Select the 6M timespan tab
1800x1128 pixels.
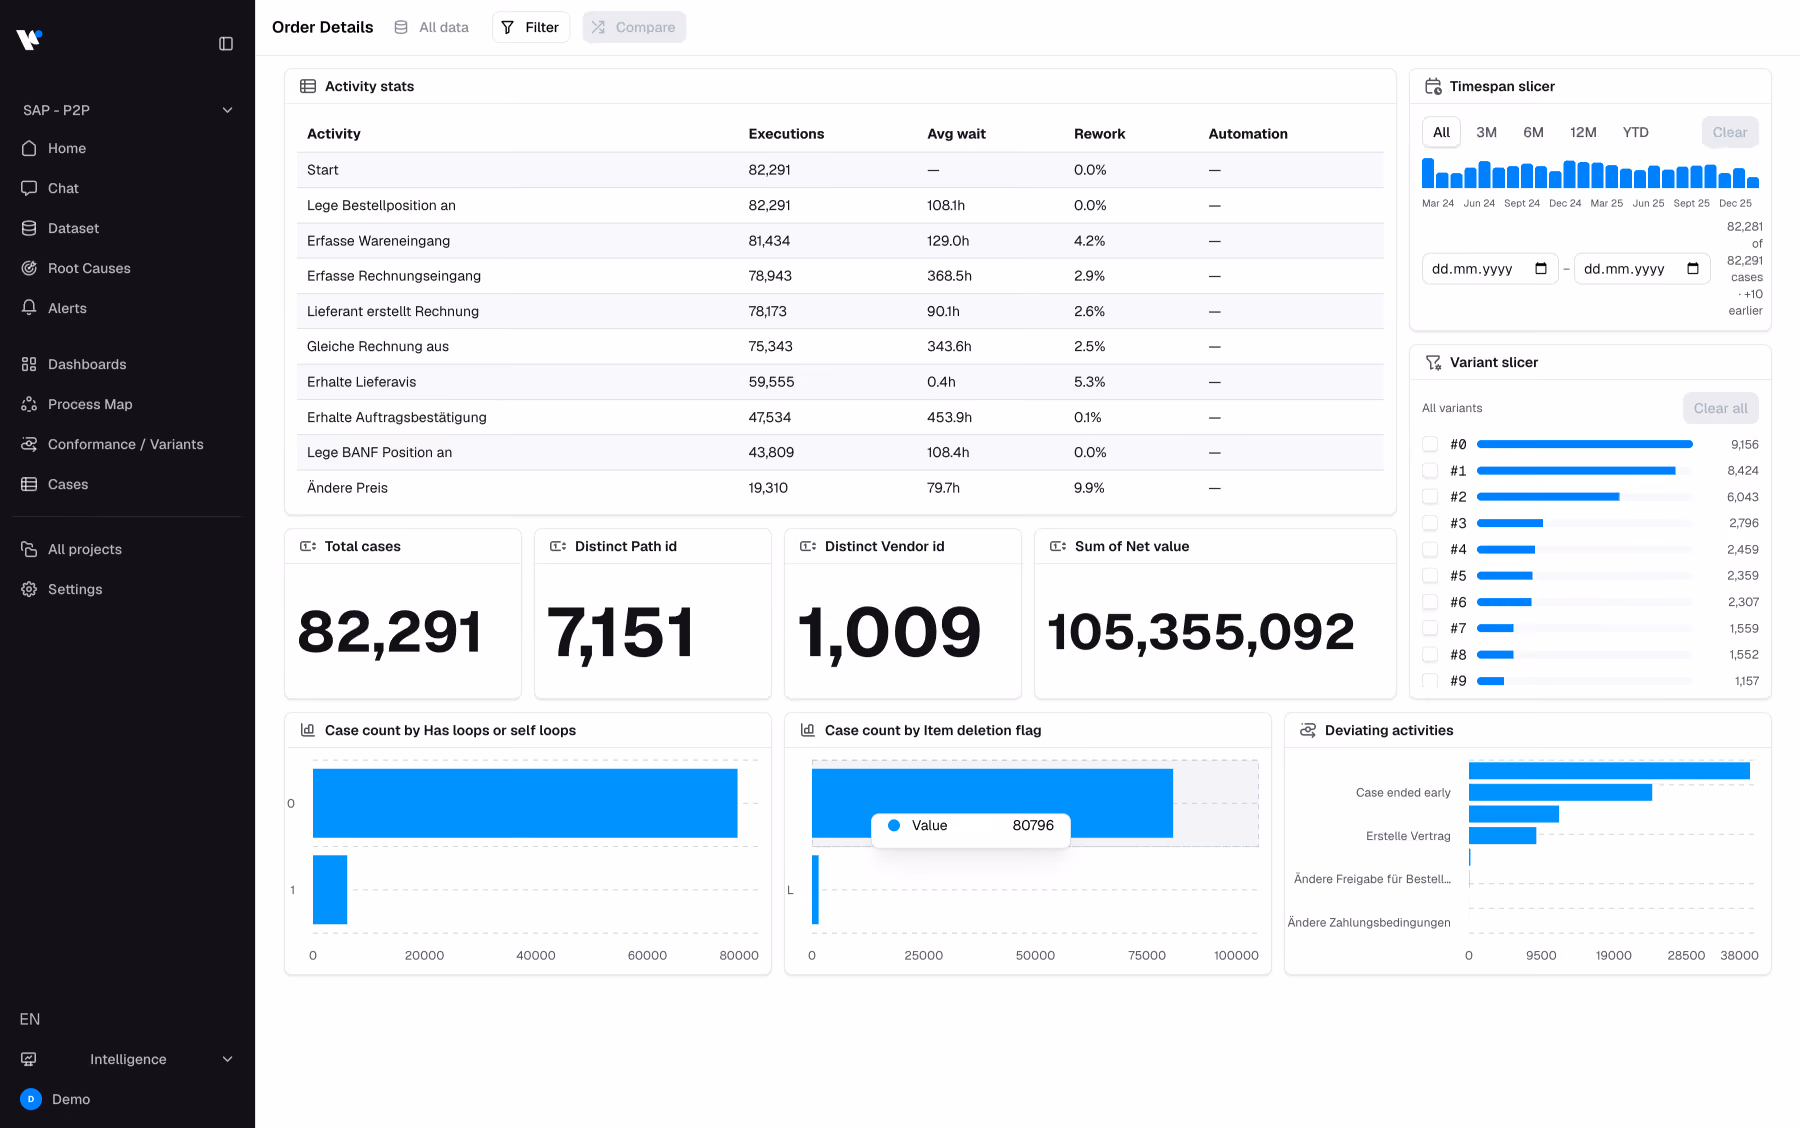tap(1533, 132)
